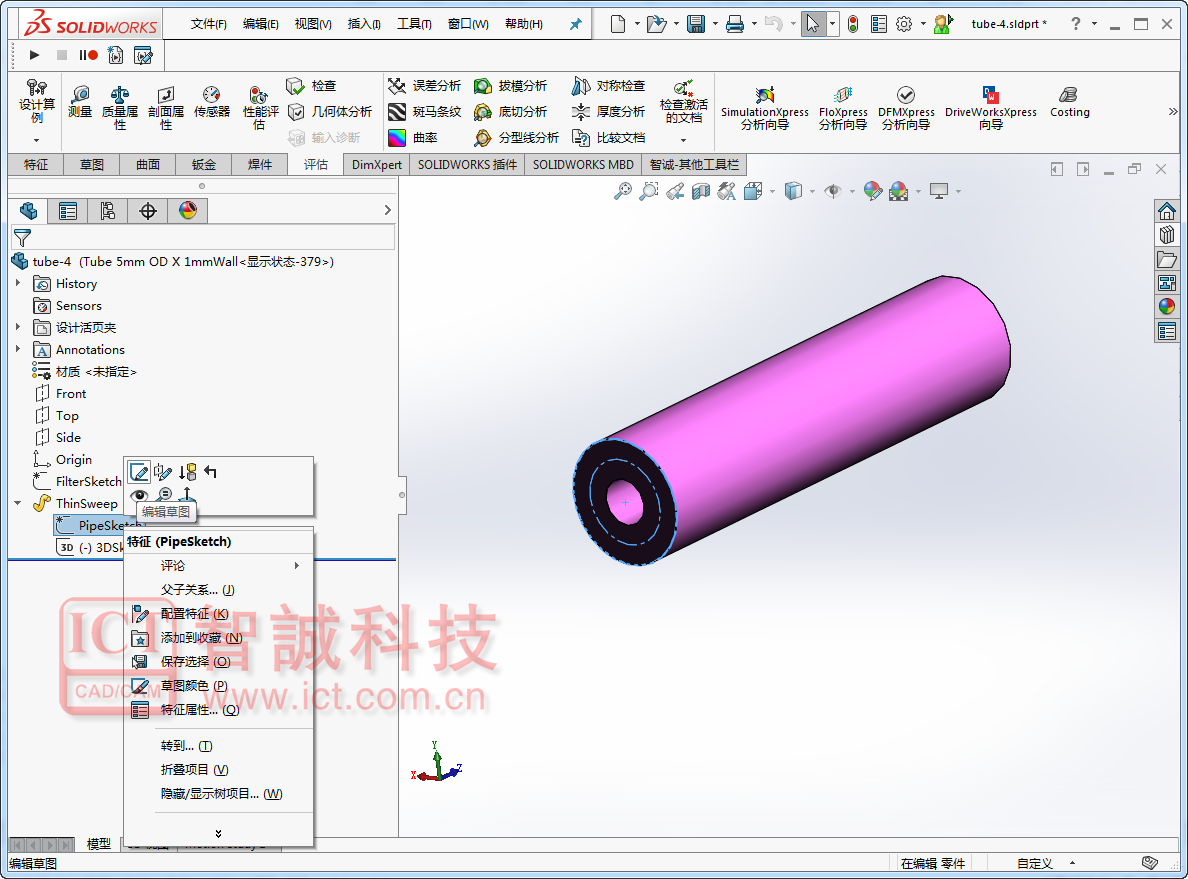Open Performance Evaluation (性能评估)
This screenshot has width=1188, height=879.
click(x=260, y=107)
